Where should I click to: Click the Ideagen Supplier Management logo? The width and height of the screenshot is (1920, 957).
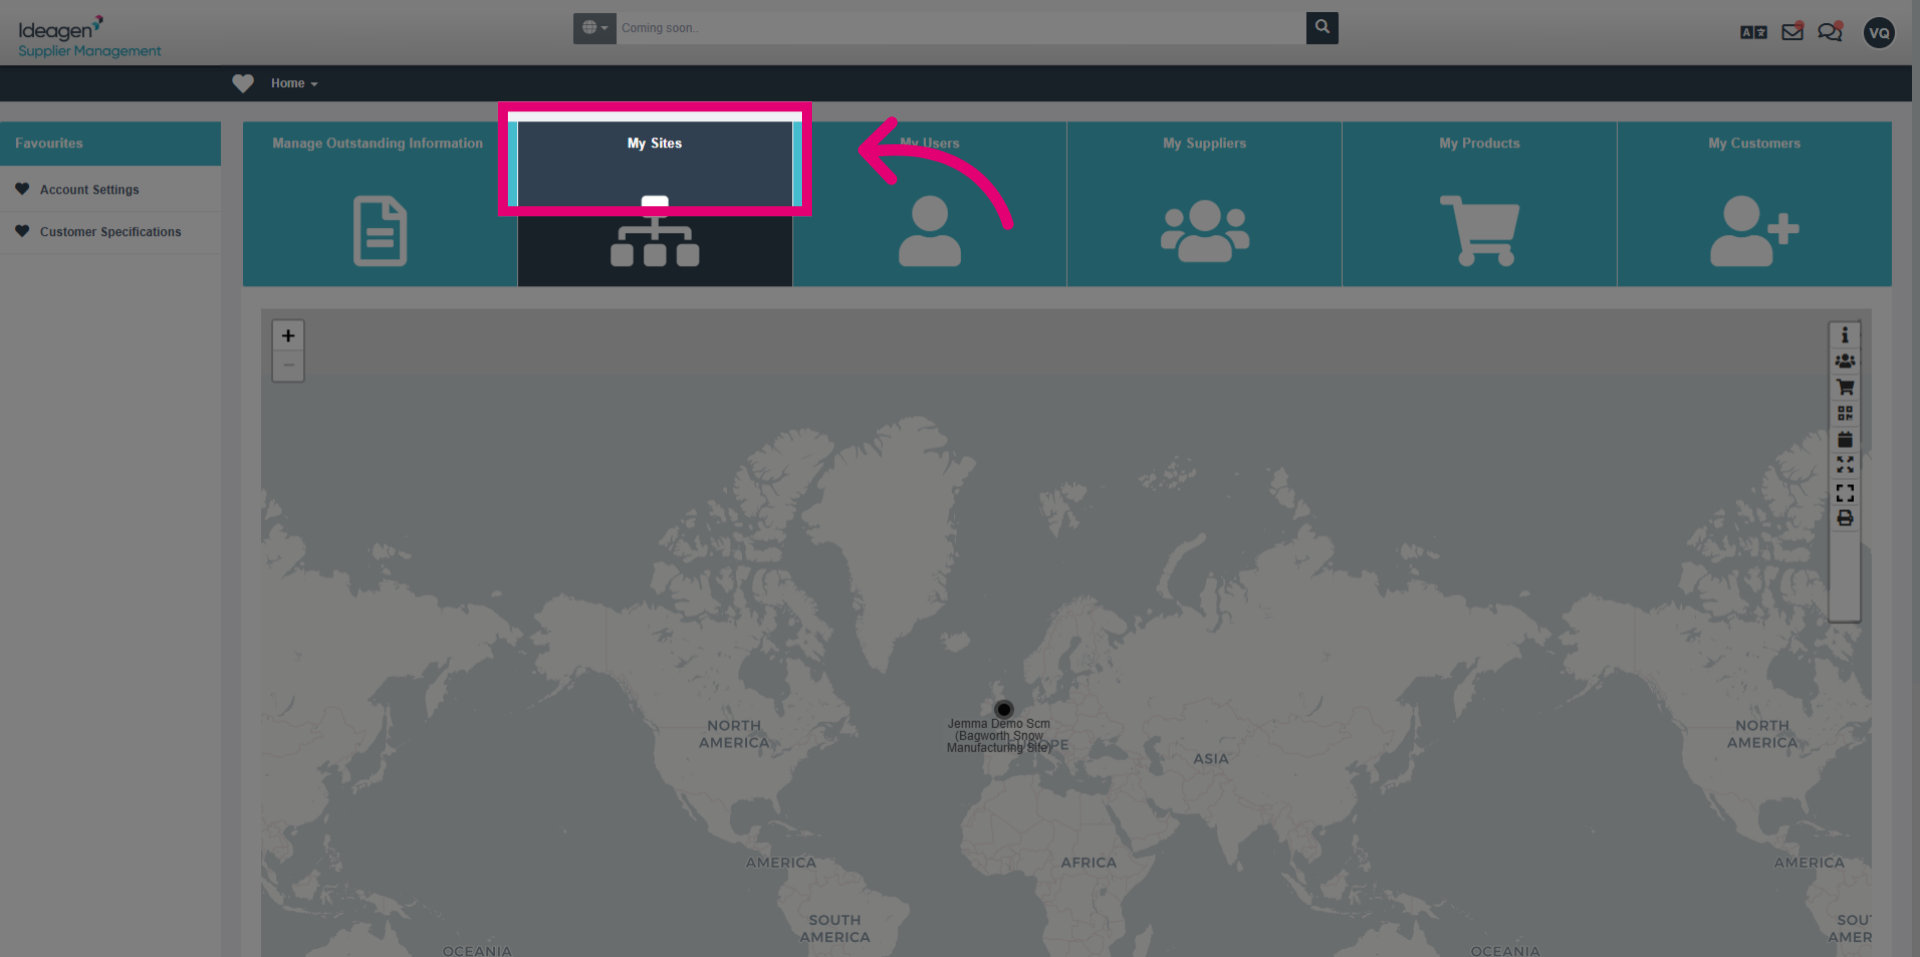pyautogui.click(x=89, y=37)
